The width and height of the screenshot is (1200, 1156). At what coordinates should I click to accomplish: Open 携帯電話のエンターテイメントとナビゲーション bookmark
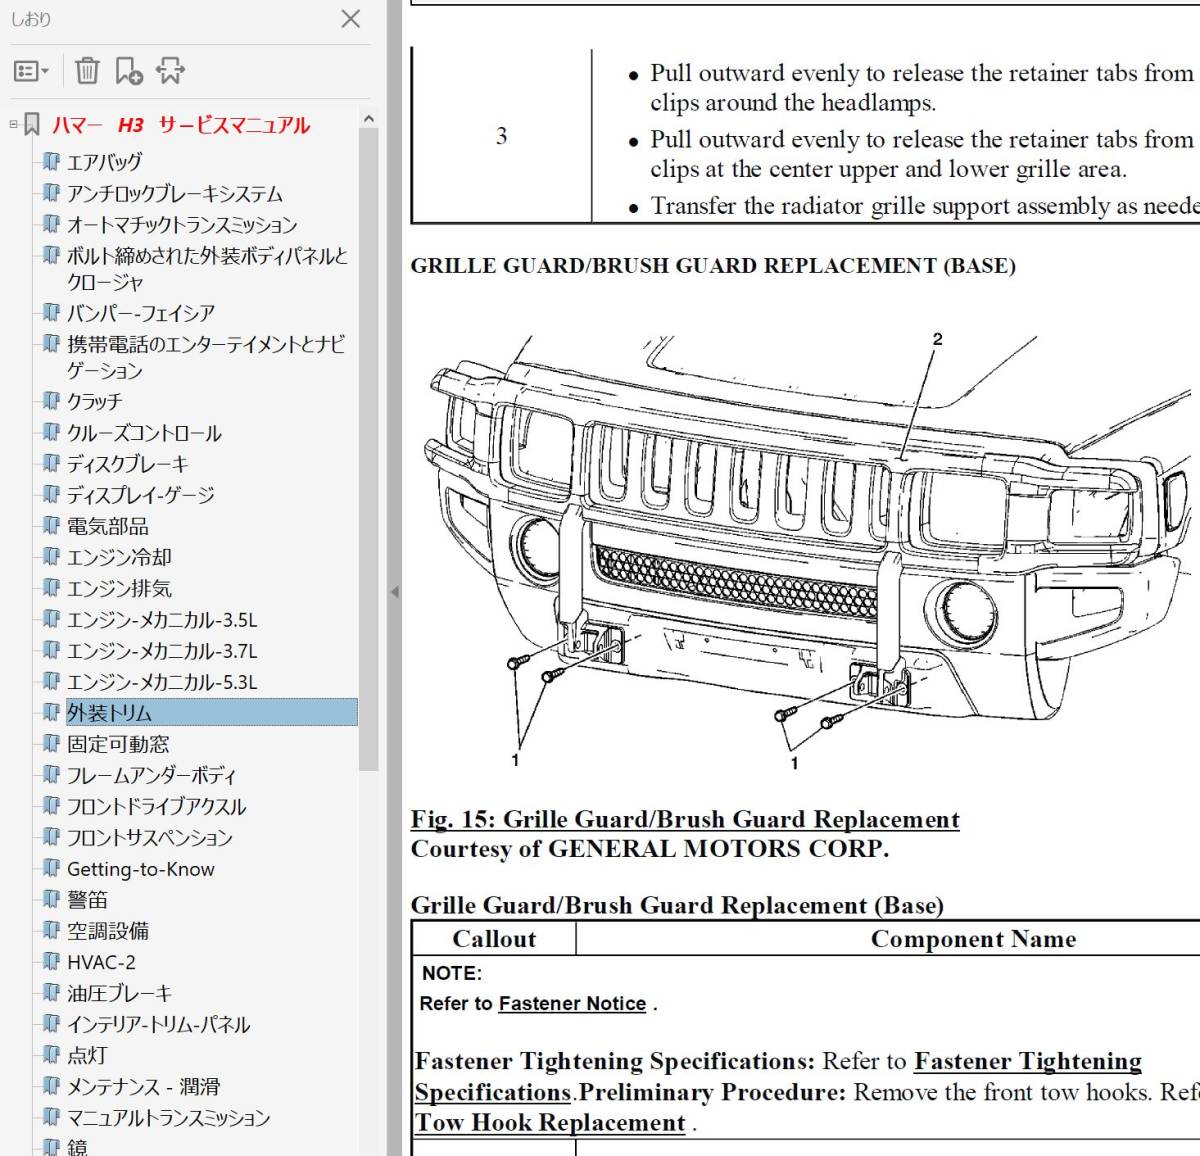(206, 357)
